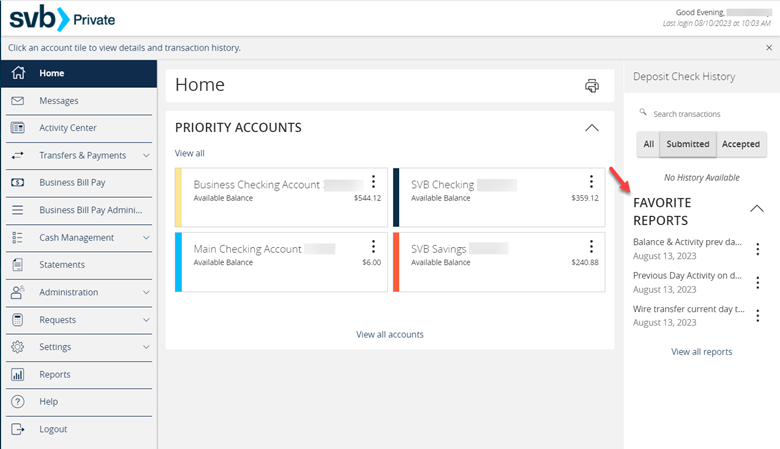Open options for Wire transfer current day report
Image resolution: width=780 pixels, height=449 pixels.
(x=757, y=316)
